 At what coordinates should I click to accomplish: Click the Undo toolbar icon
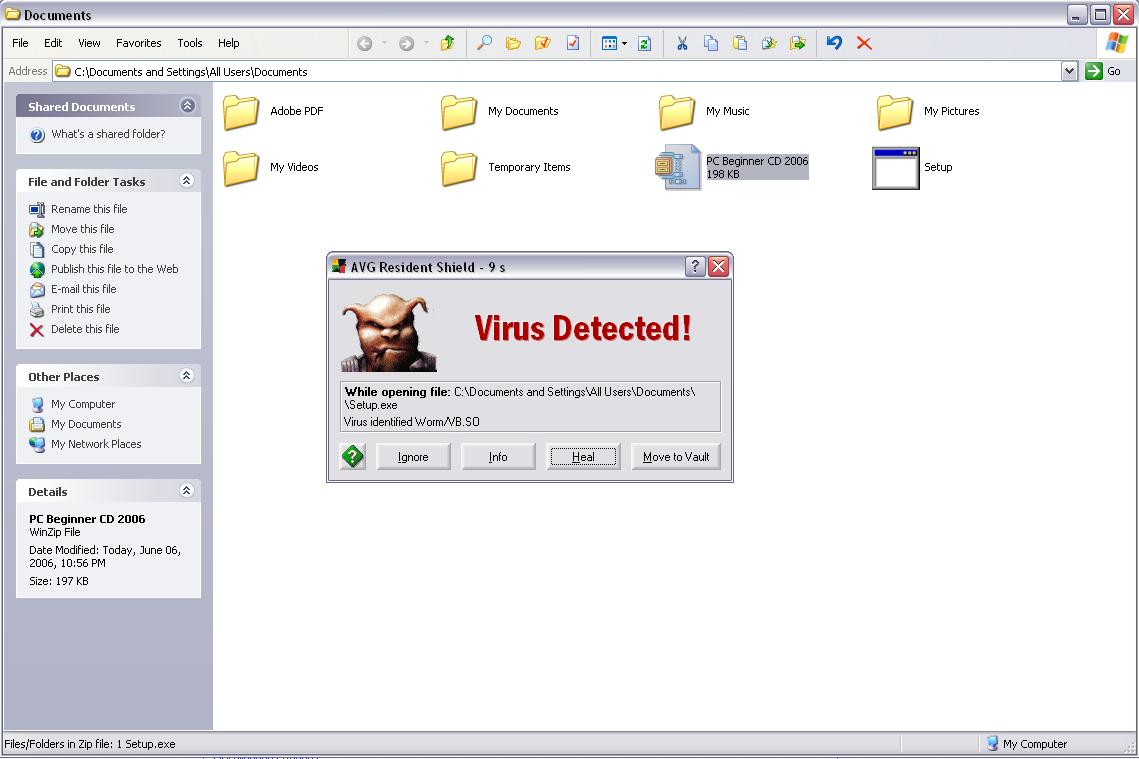pos(834,43)
